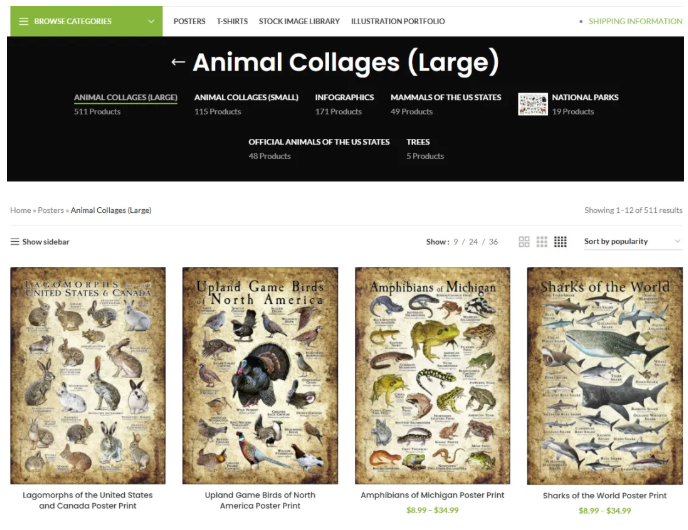This screenshot has height=530, width=688.
Task: Open Amphibians of Michigan Poster Print title
Action: pos(432,495)
